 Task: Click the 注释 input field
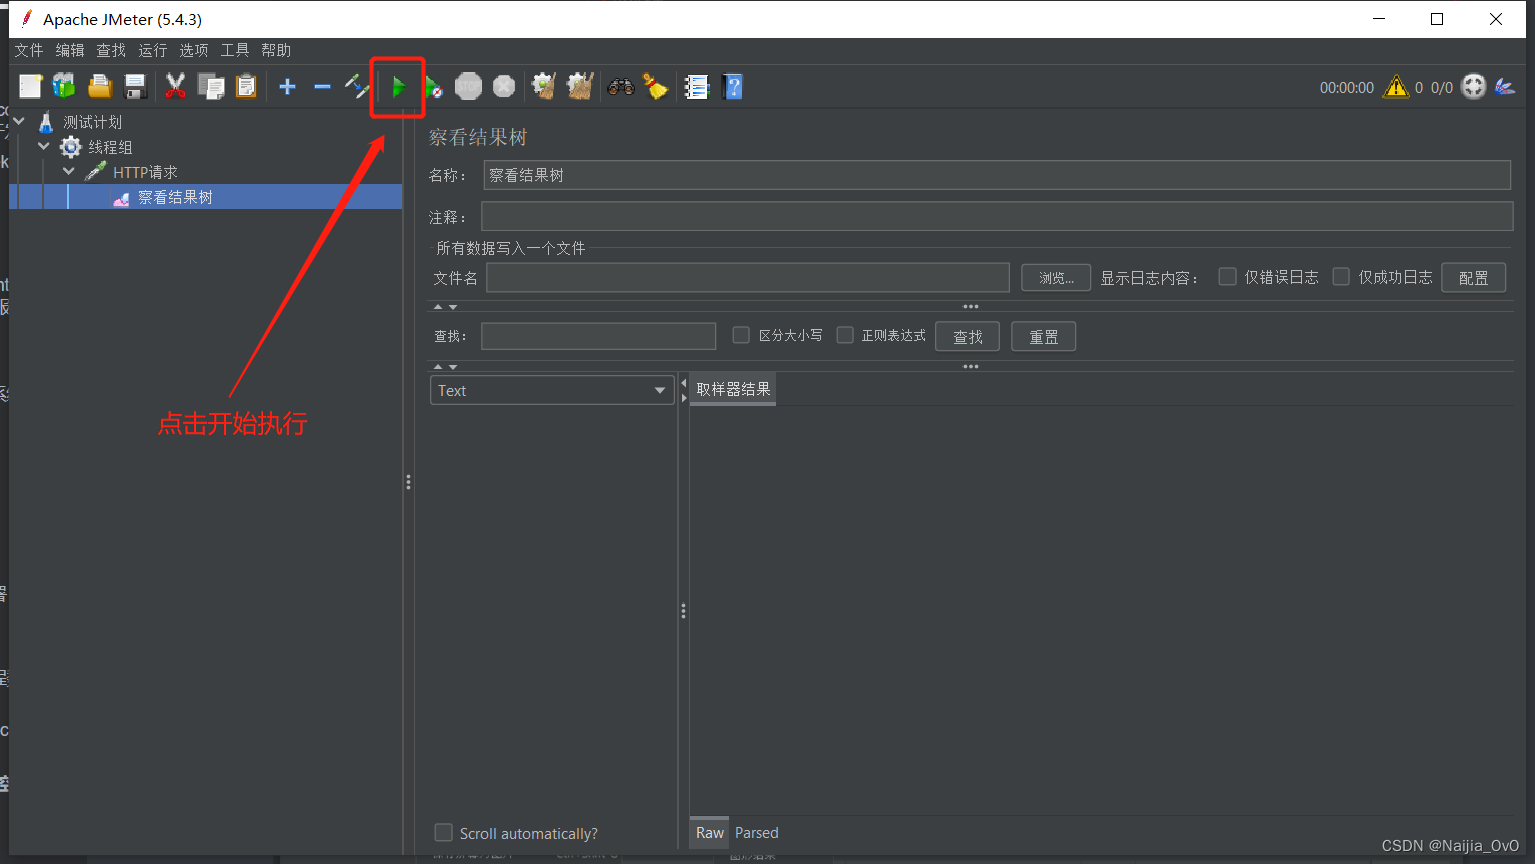pyautogui.click(x=997, y=216)
